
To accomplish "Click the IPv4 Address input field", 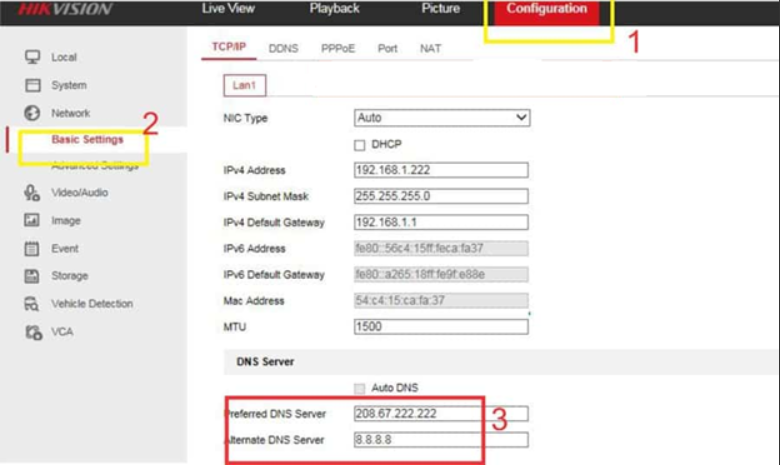I will (440, 169).
